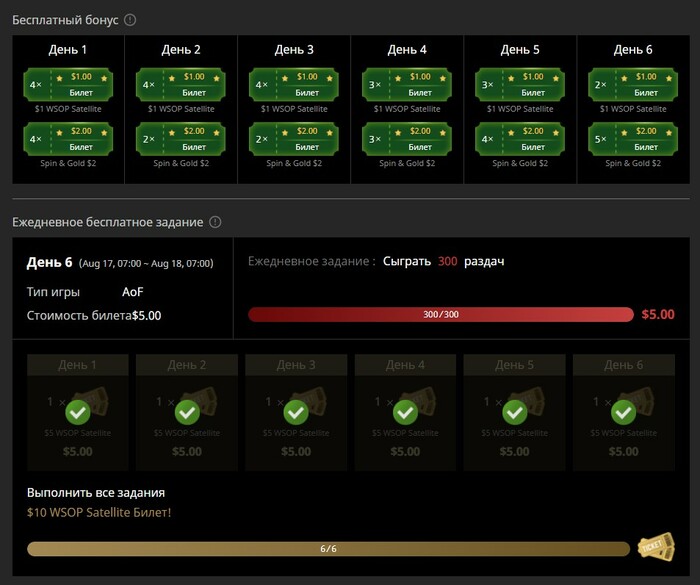
Task: Click the green checkmark on День 5 task card
Action: coord(515,412)
